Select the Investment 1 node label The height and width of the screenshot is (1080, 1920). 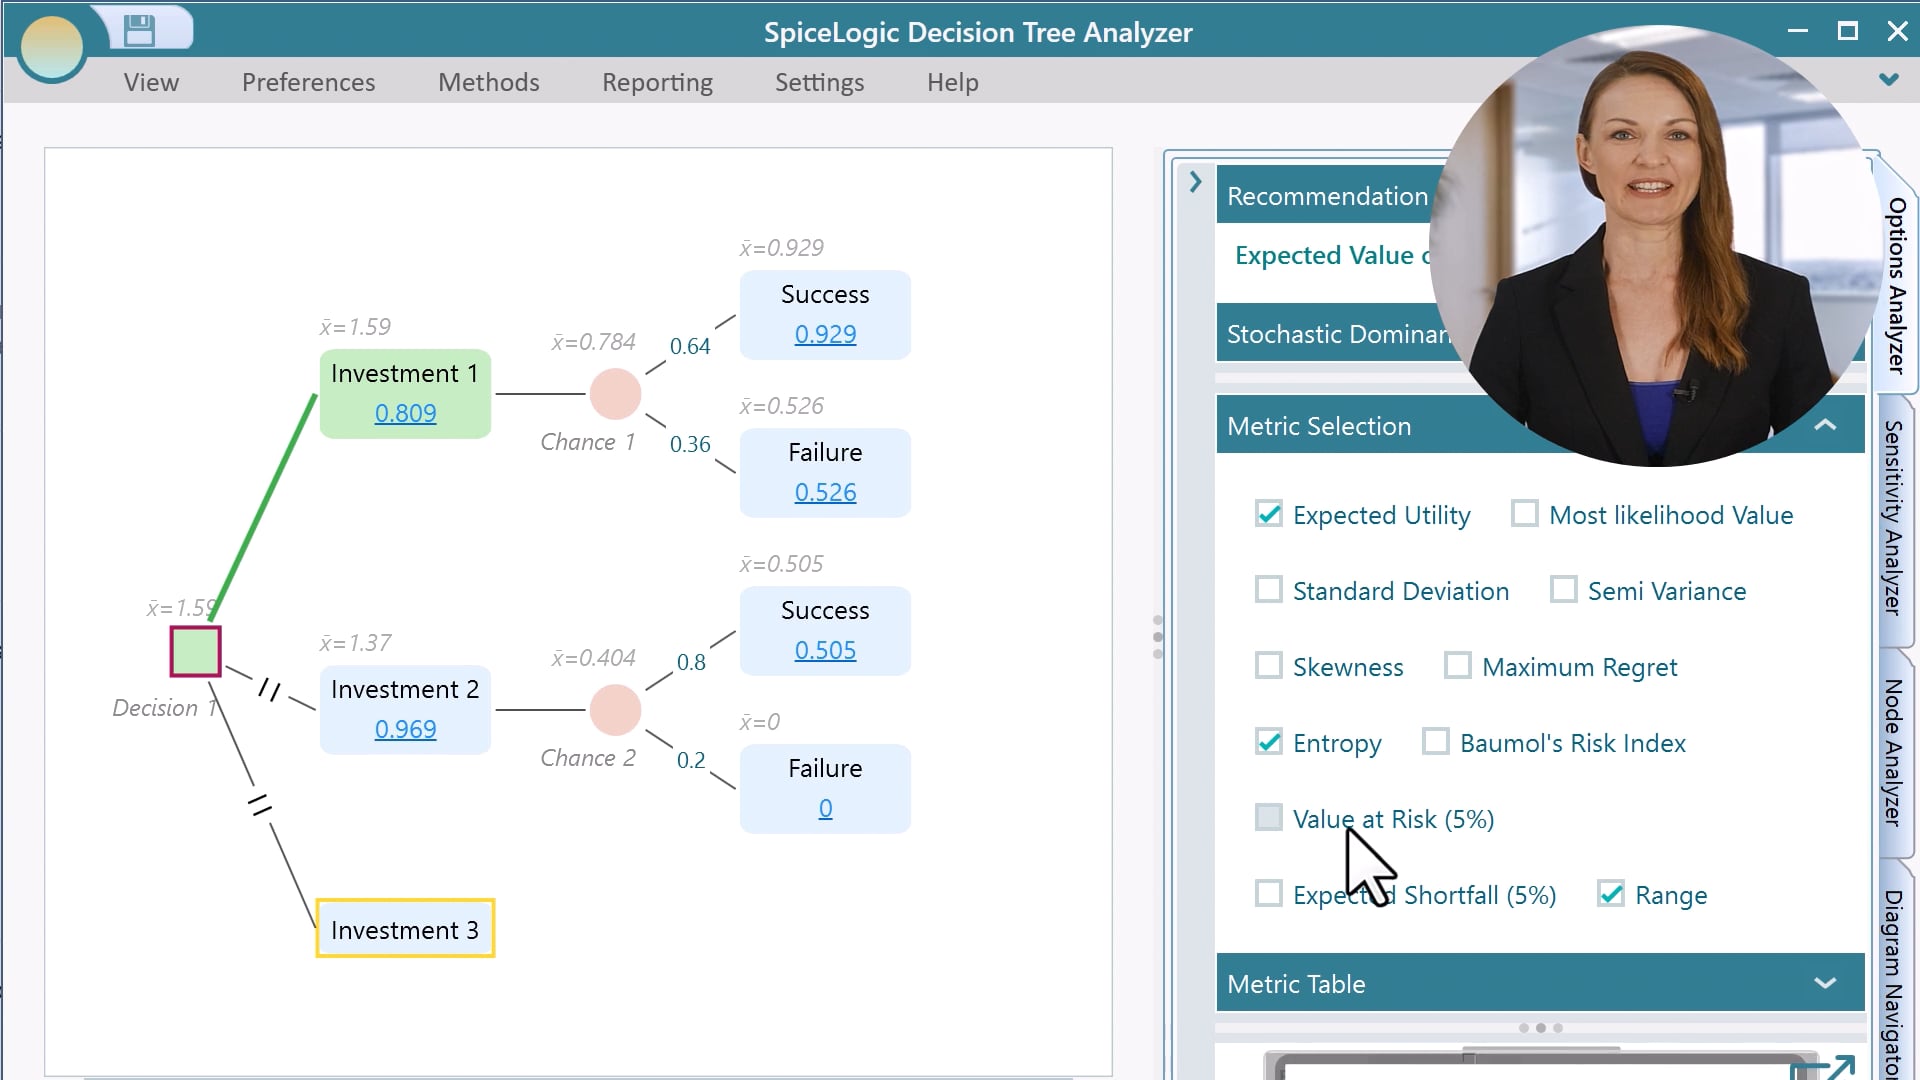405,373
